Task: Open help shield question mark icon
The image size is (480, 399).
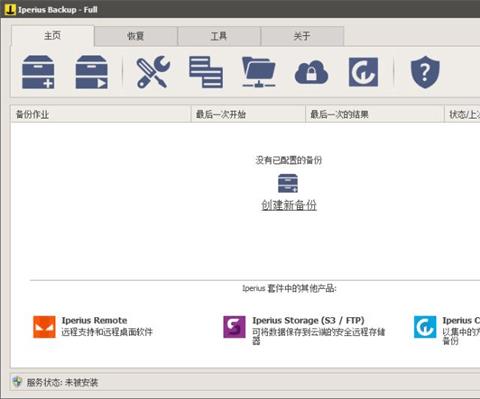Action: [425, 72]
